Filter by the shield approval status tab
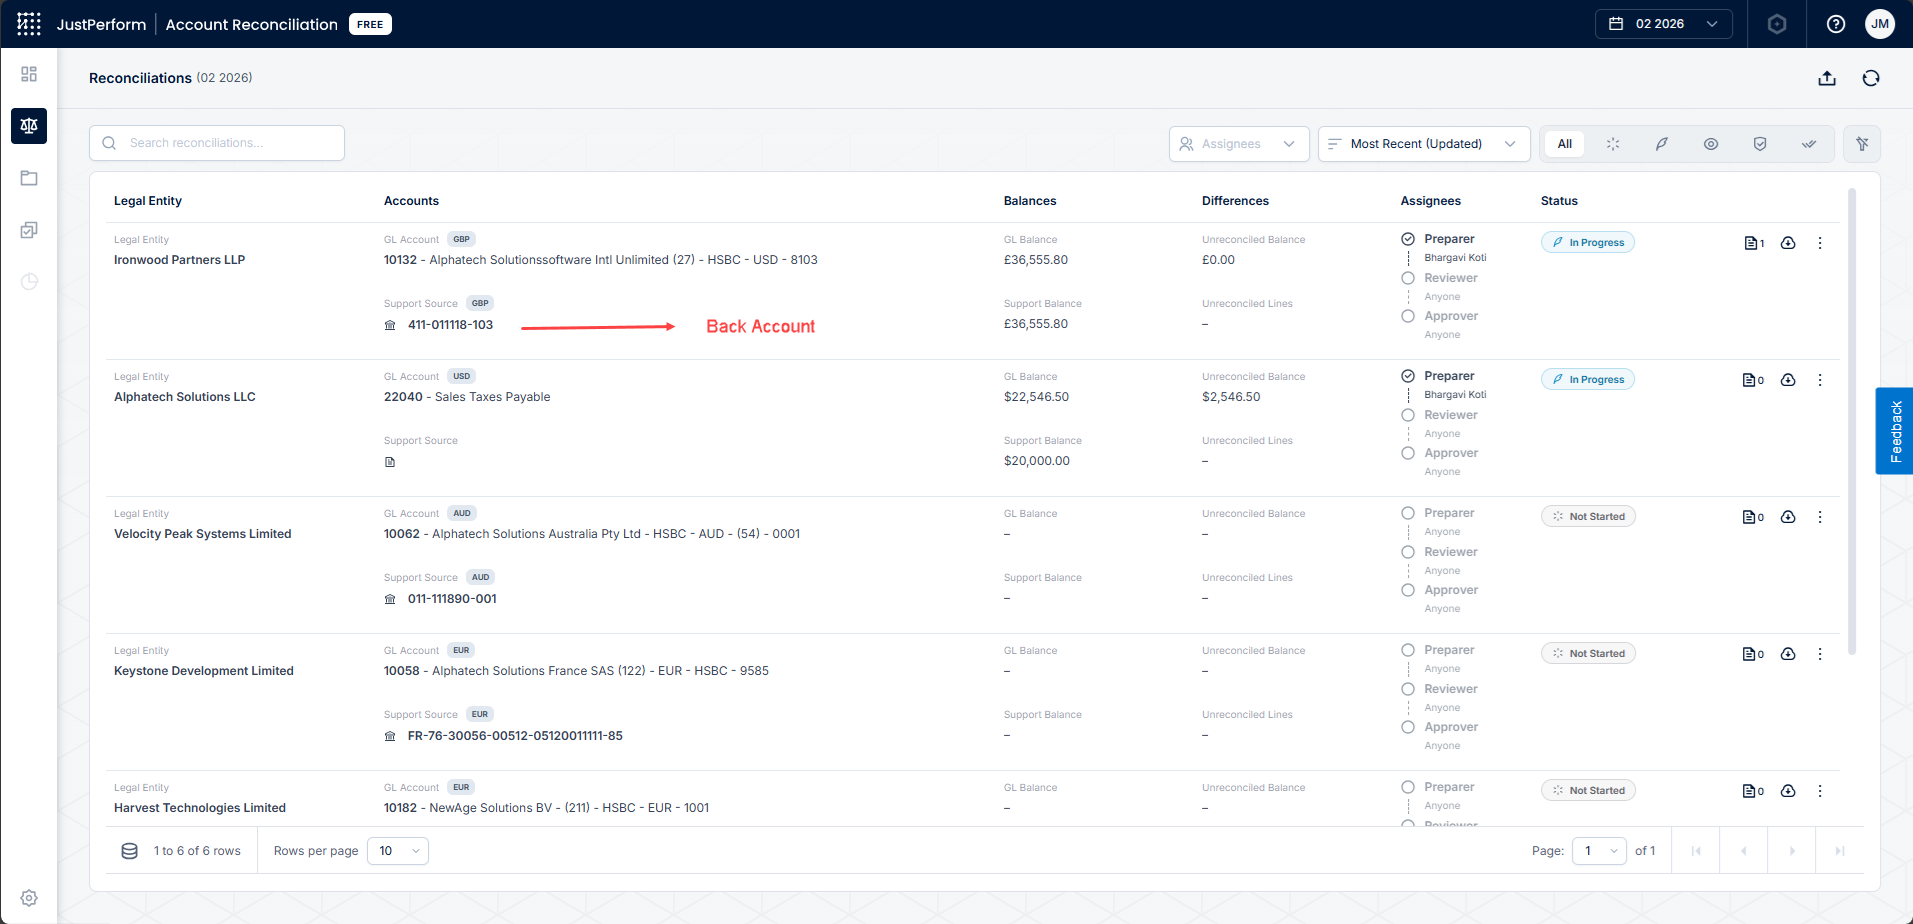This screenshot has height=924, width=1913. 1760,144
